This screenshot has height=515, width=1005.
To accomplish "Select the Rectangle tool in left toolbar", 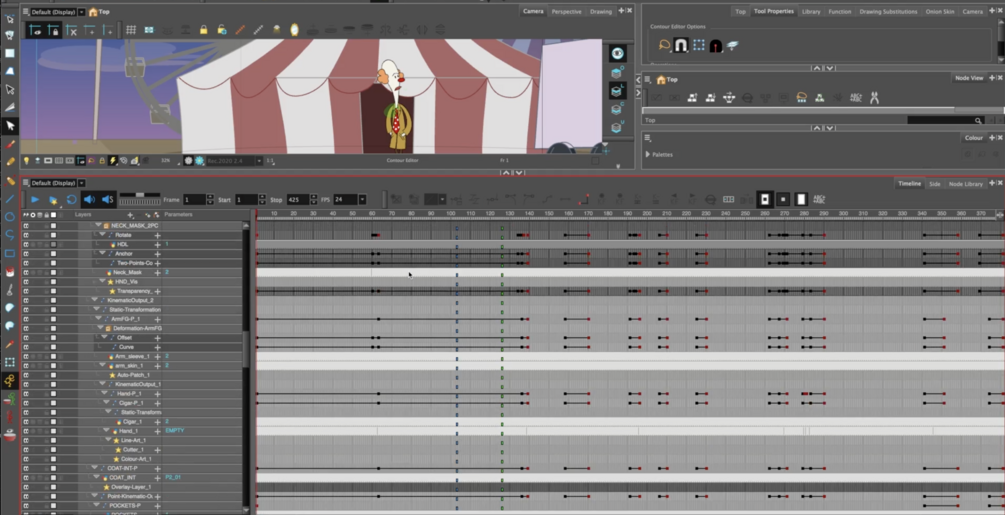I will click(x=10, y=254).
